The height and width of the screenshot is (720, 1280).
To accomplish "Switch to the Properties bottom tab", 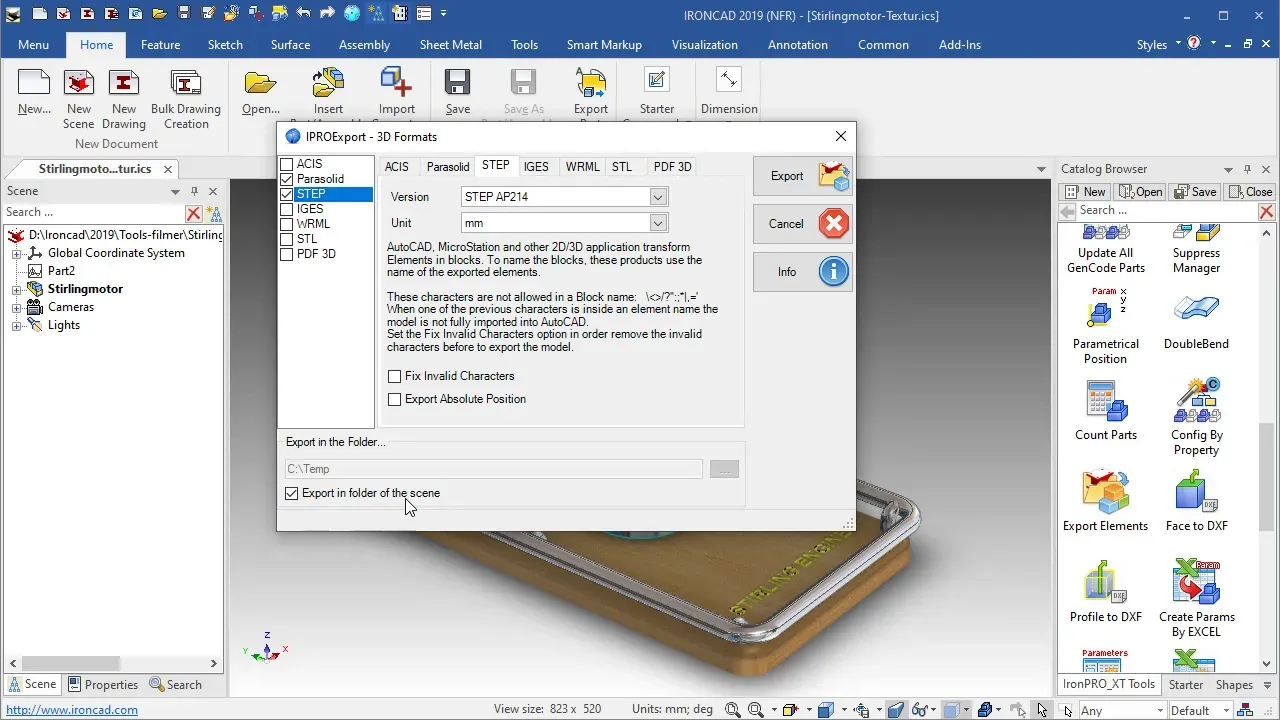I will tap(103, 685).
